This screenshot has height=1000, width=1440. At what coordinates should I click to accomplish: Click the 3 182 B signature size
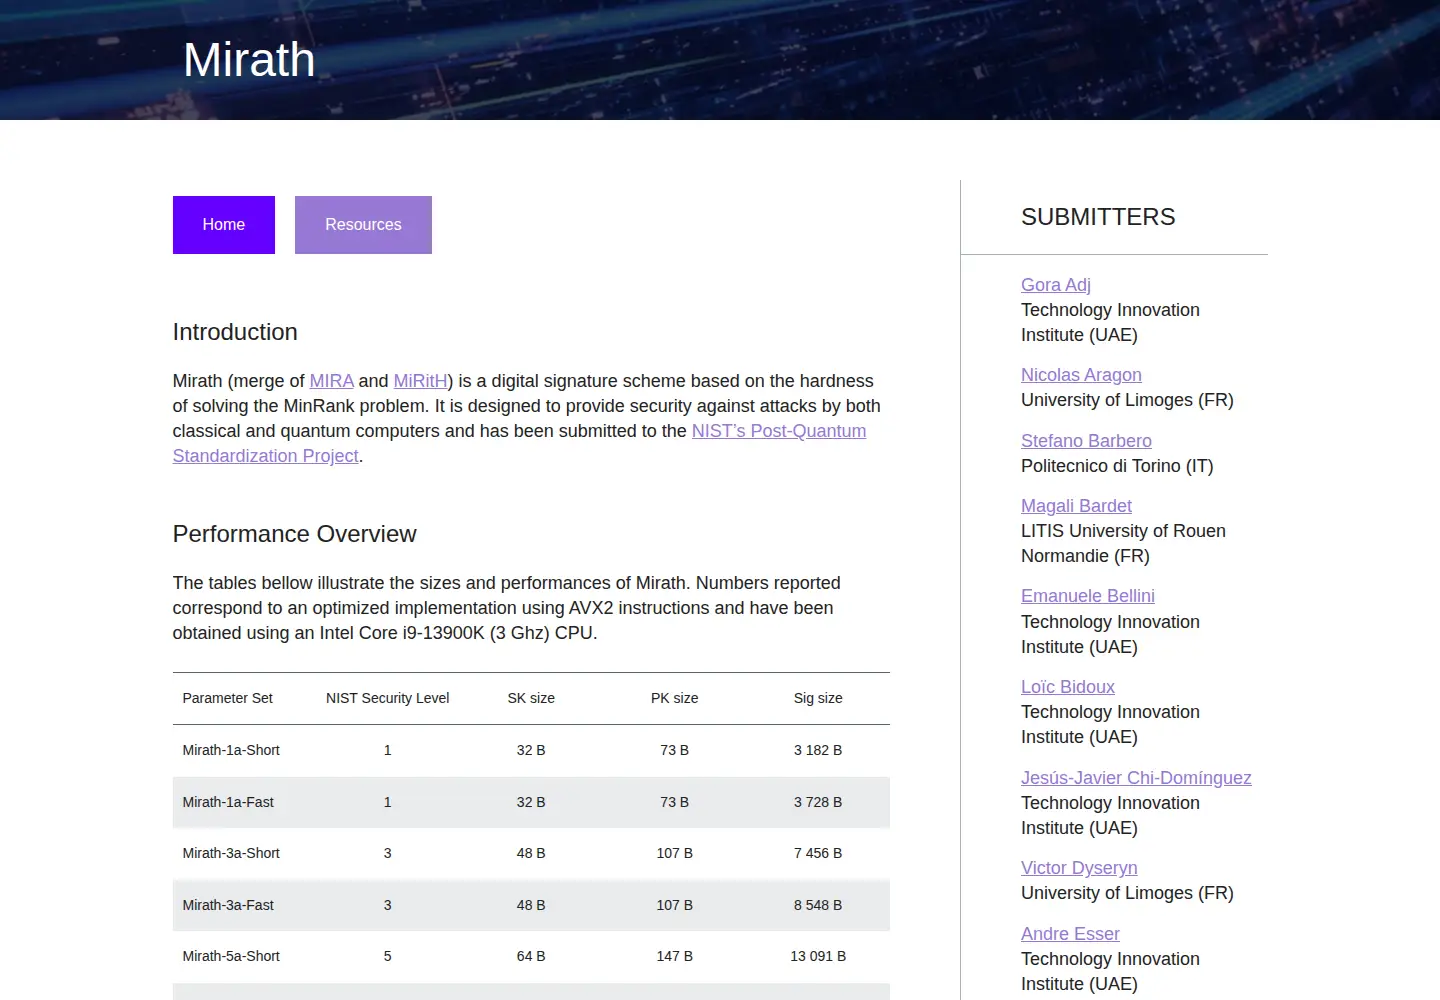(x=818, y=750)
